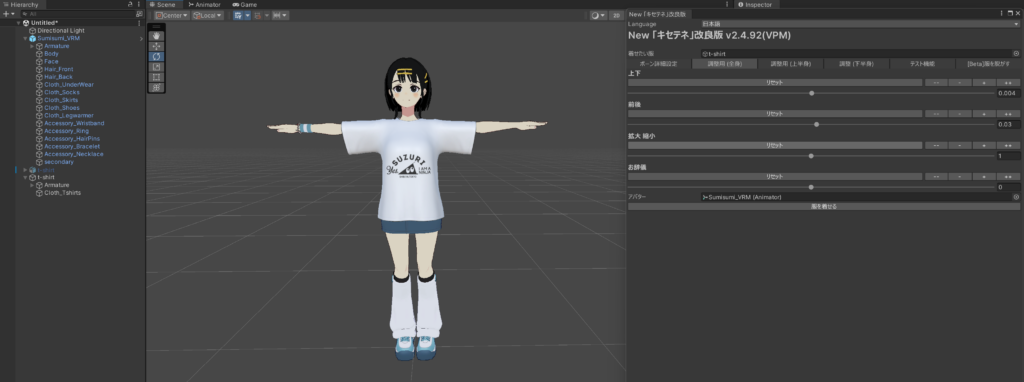Select the Move tool in scene toolbar
Image resolution: width=1024 pixels, height=382 pixels.
tap(157, 46)
